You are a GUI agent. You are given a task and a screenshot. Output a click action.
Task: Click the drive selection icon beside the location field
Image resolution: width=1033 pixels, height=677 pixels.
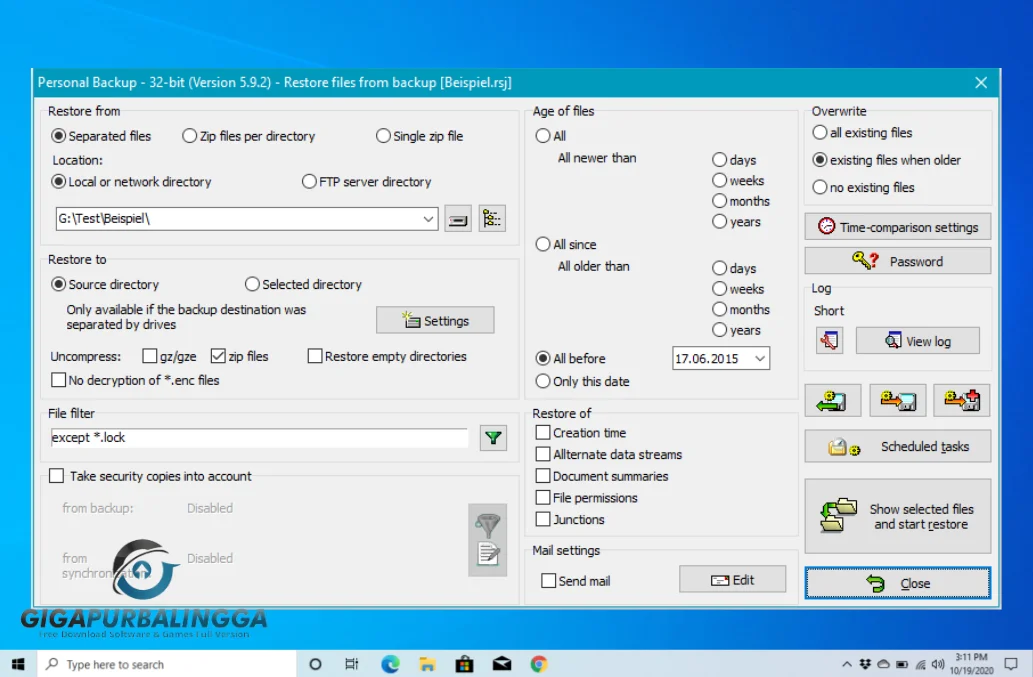(457, 218)
